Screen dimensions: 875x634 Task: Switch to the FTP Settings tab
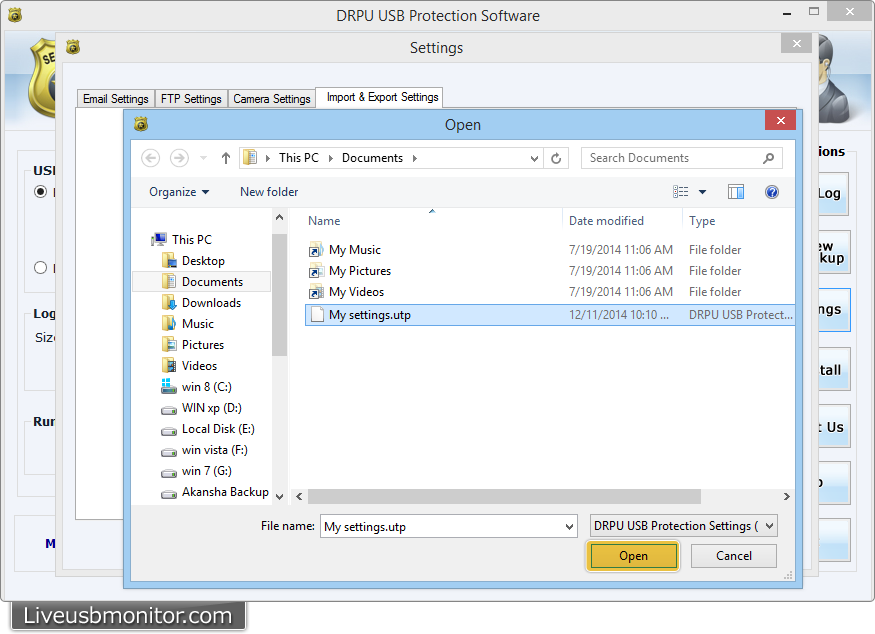pos(191,99)
